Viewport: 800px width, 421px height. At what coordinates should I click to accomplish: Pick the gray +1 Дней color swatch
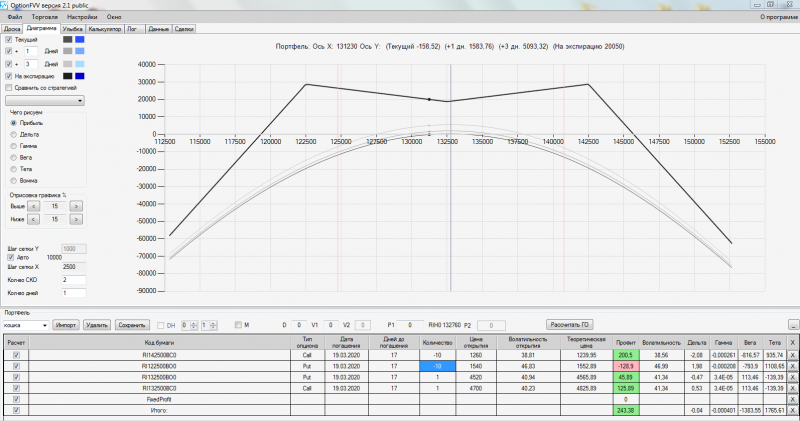pos(67,51)
